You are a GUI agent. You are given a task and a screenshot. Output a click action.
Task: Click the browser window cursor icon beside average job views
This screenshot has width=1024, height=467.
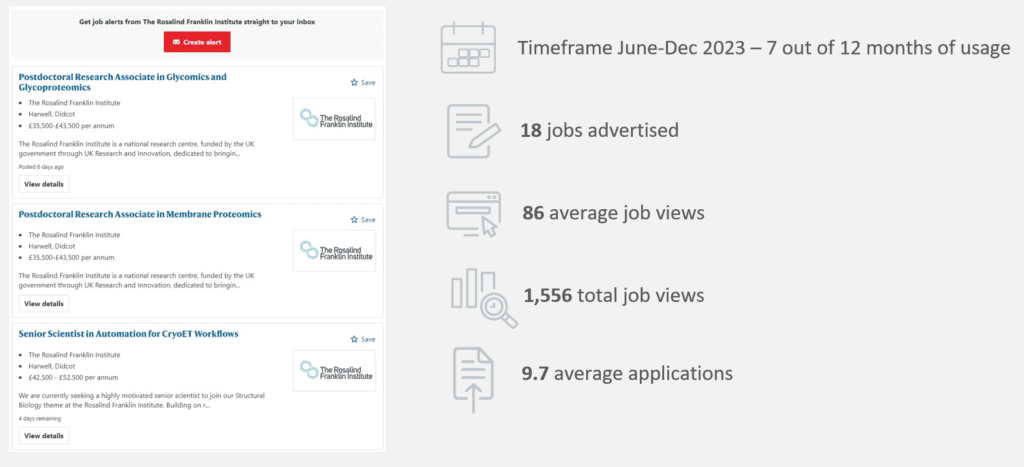tap(473, 214)
